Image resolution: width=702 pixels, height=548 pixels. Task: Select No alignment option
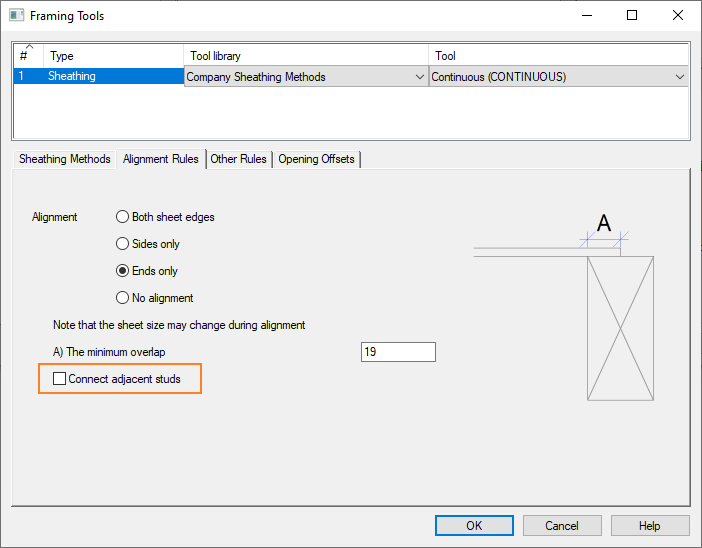[x=123, y=298]
